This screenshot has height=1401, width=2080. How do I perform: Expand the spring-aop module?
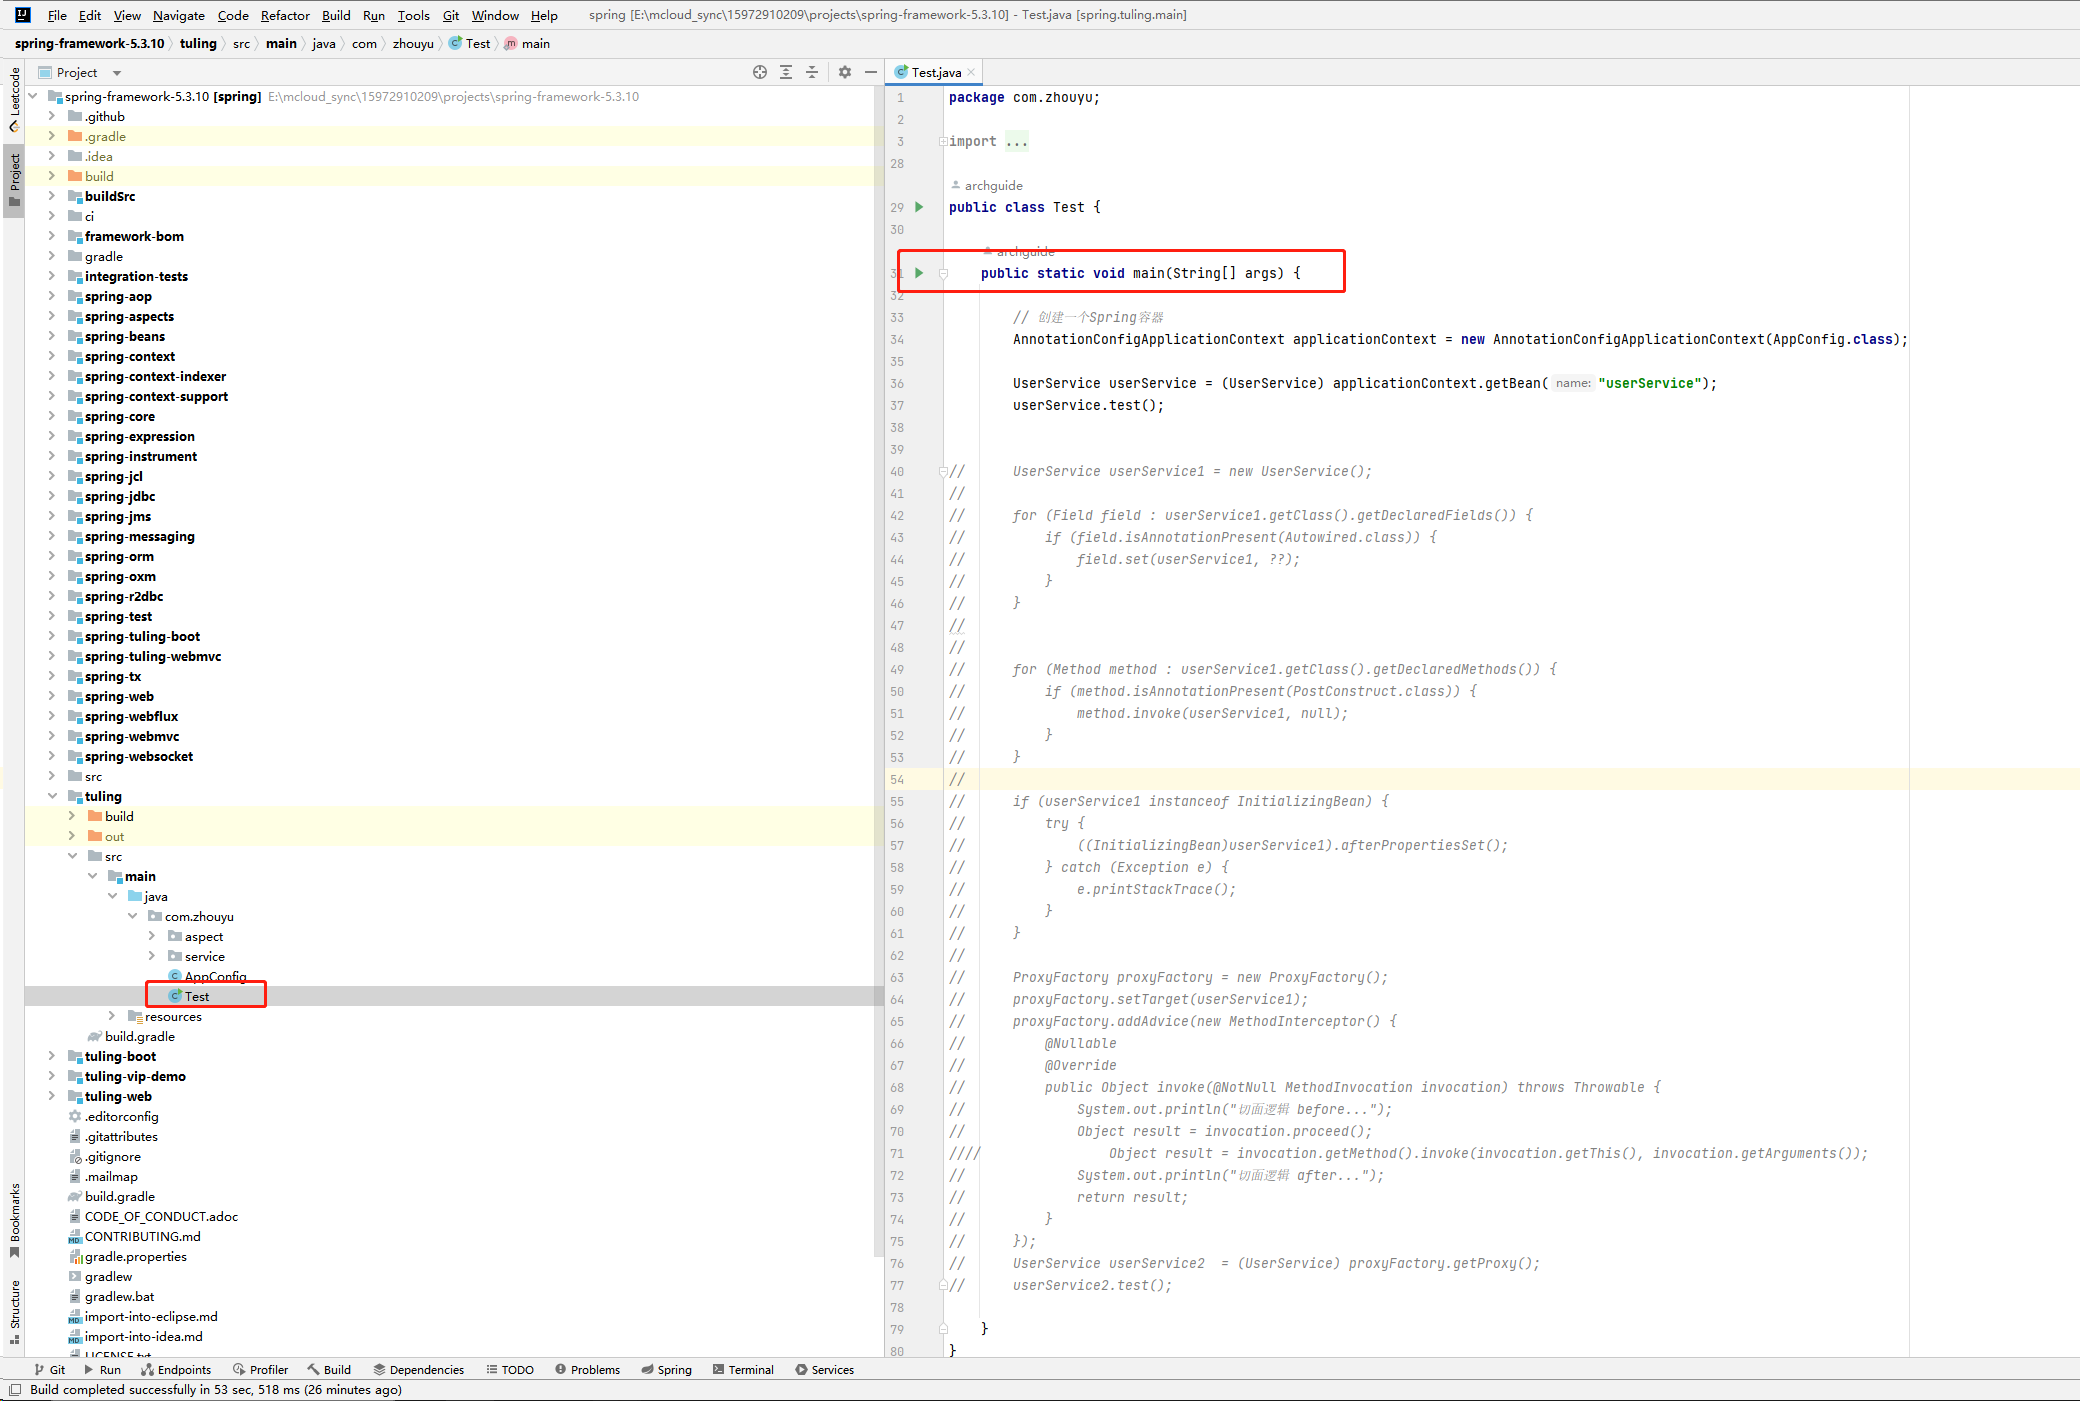(x=51, y=296)
